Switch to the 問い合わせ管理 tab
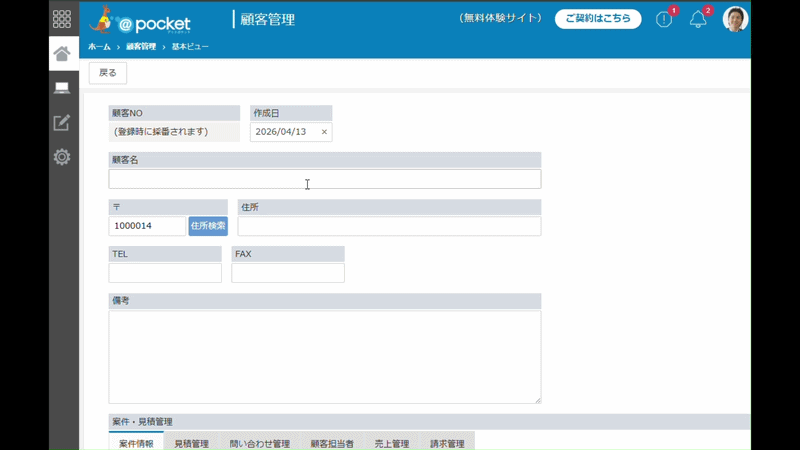 pos(260,442)
